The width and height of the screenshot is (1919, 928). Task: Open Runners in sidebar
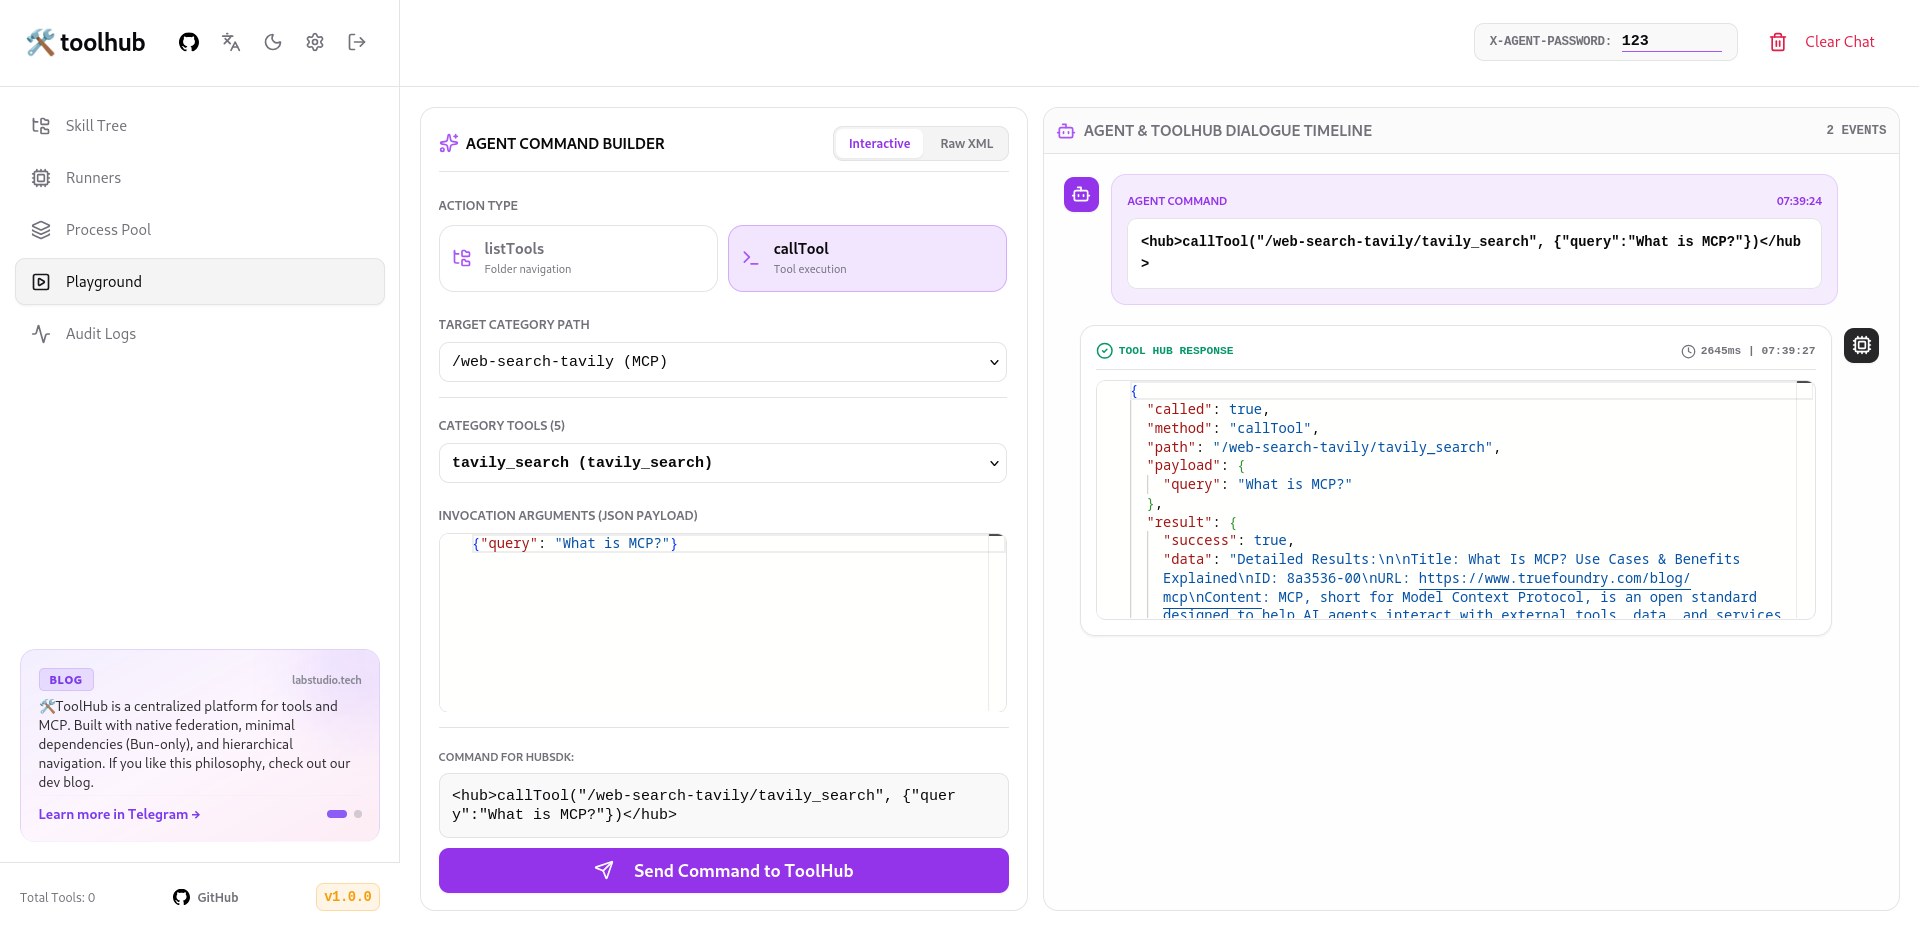pos(200,178)
